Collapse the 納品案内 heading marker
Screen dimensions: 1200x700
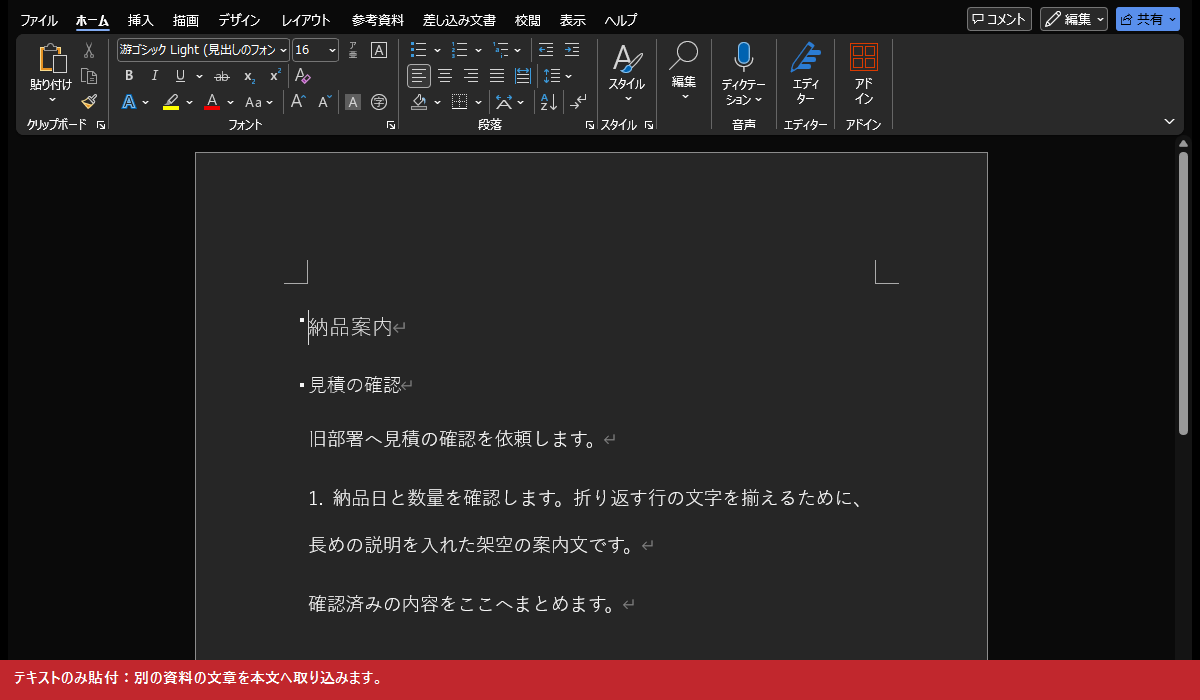coord(302,320)
